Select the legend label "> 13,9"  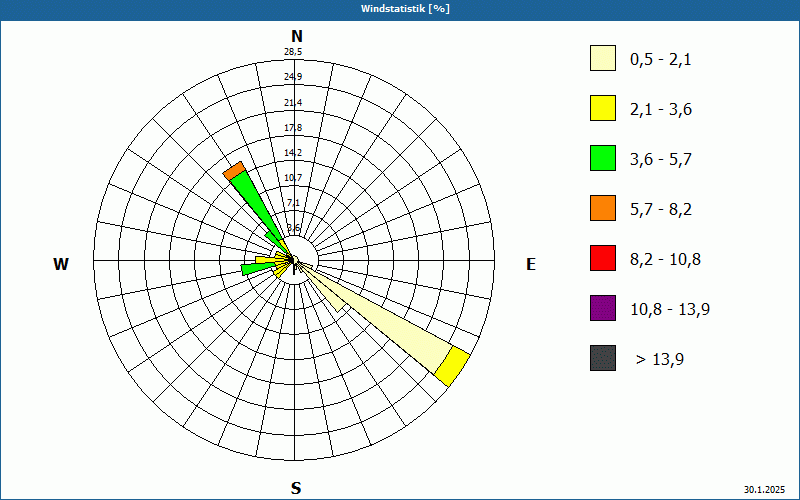click(x=659, y=360)
